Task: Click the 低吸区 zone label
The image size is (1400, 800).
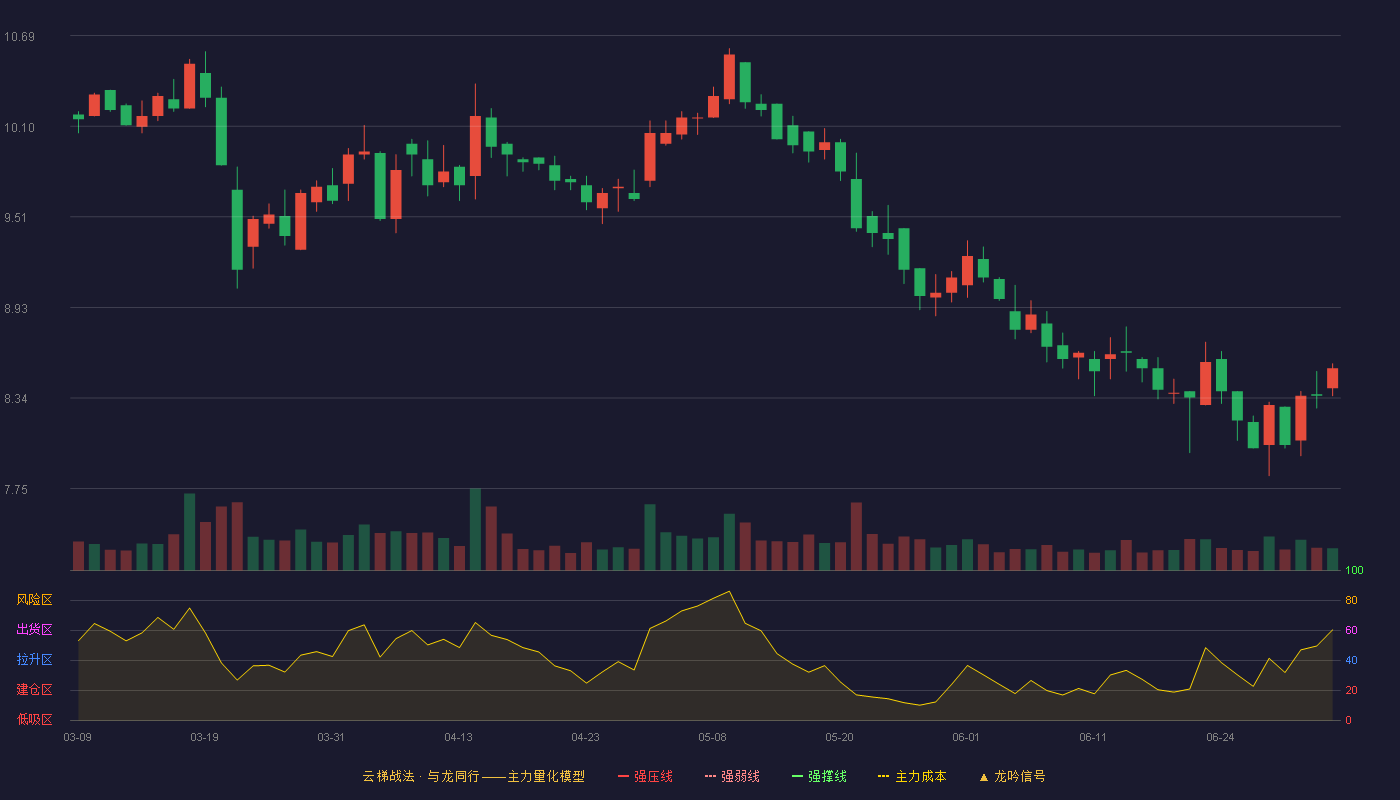Action: pyautogui.click(x=34, y=720)
